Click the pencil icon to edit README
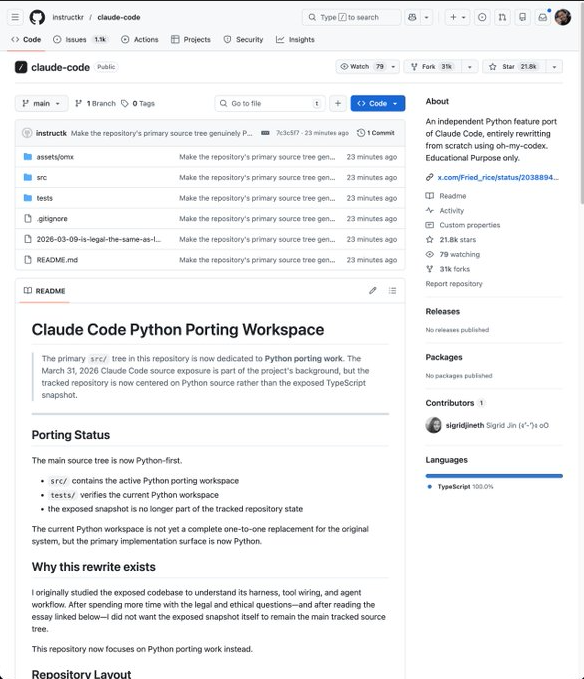 [373, 291]
